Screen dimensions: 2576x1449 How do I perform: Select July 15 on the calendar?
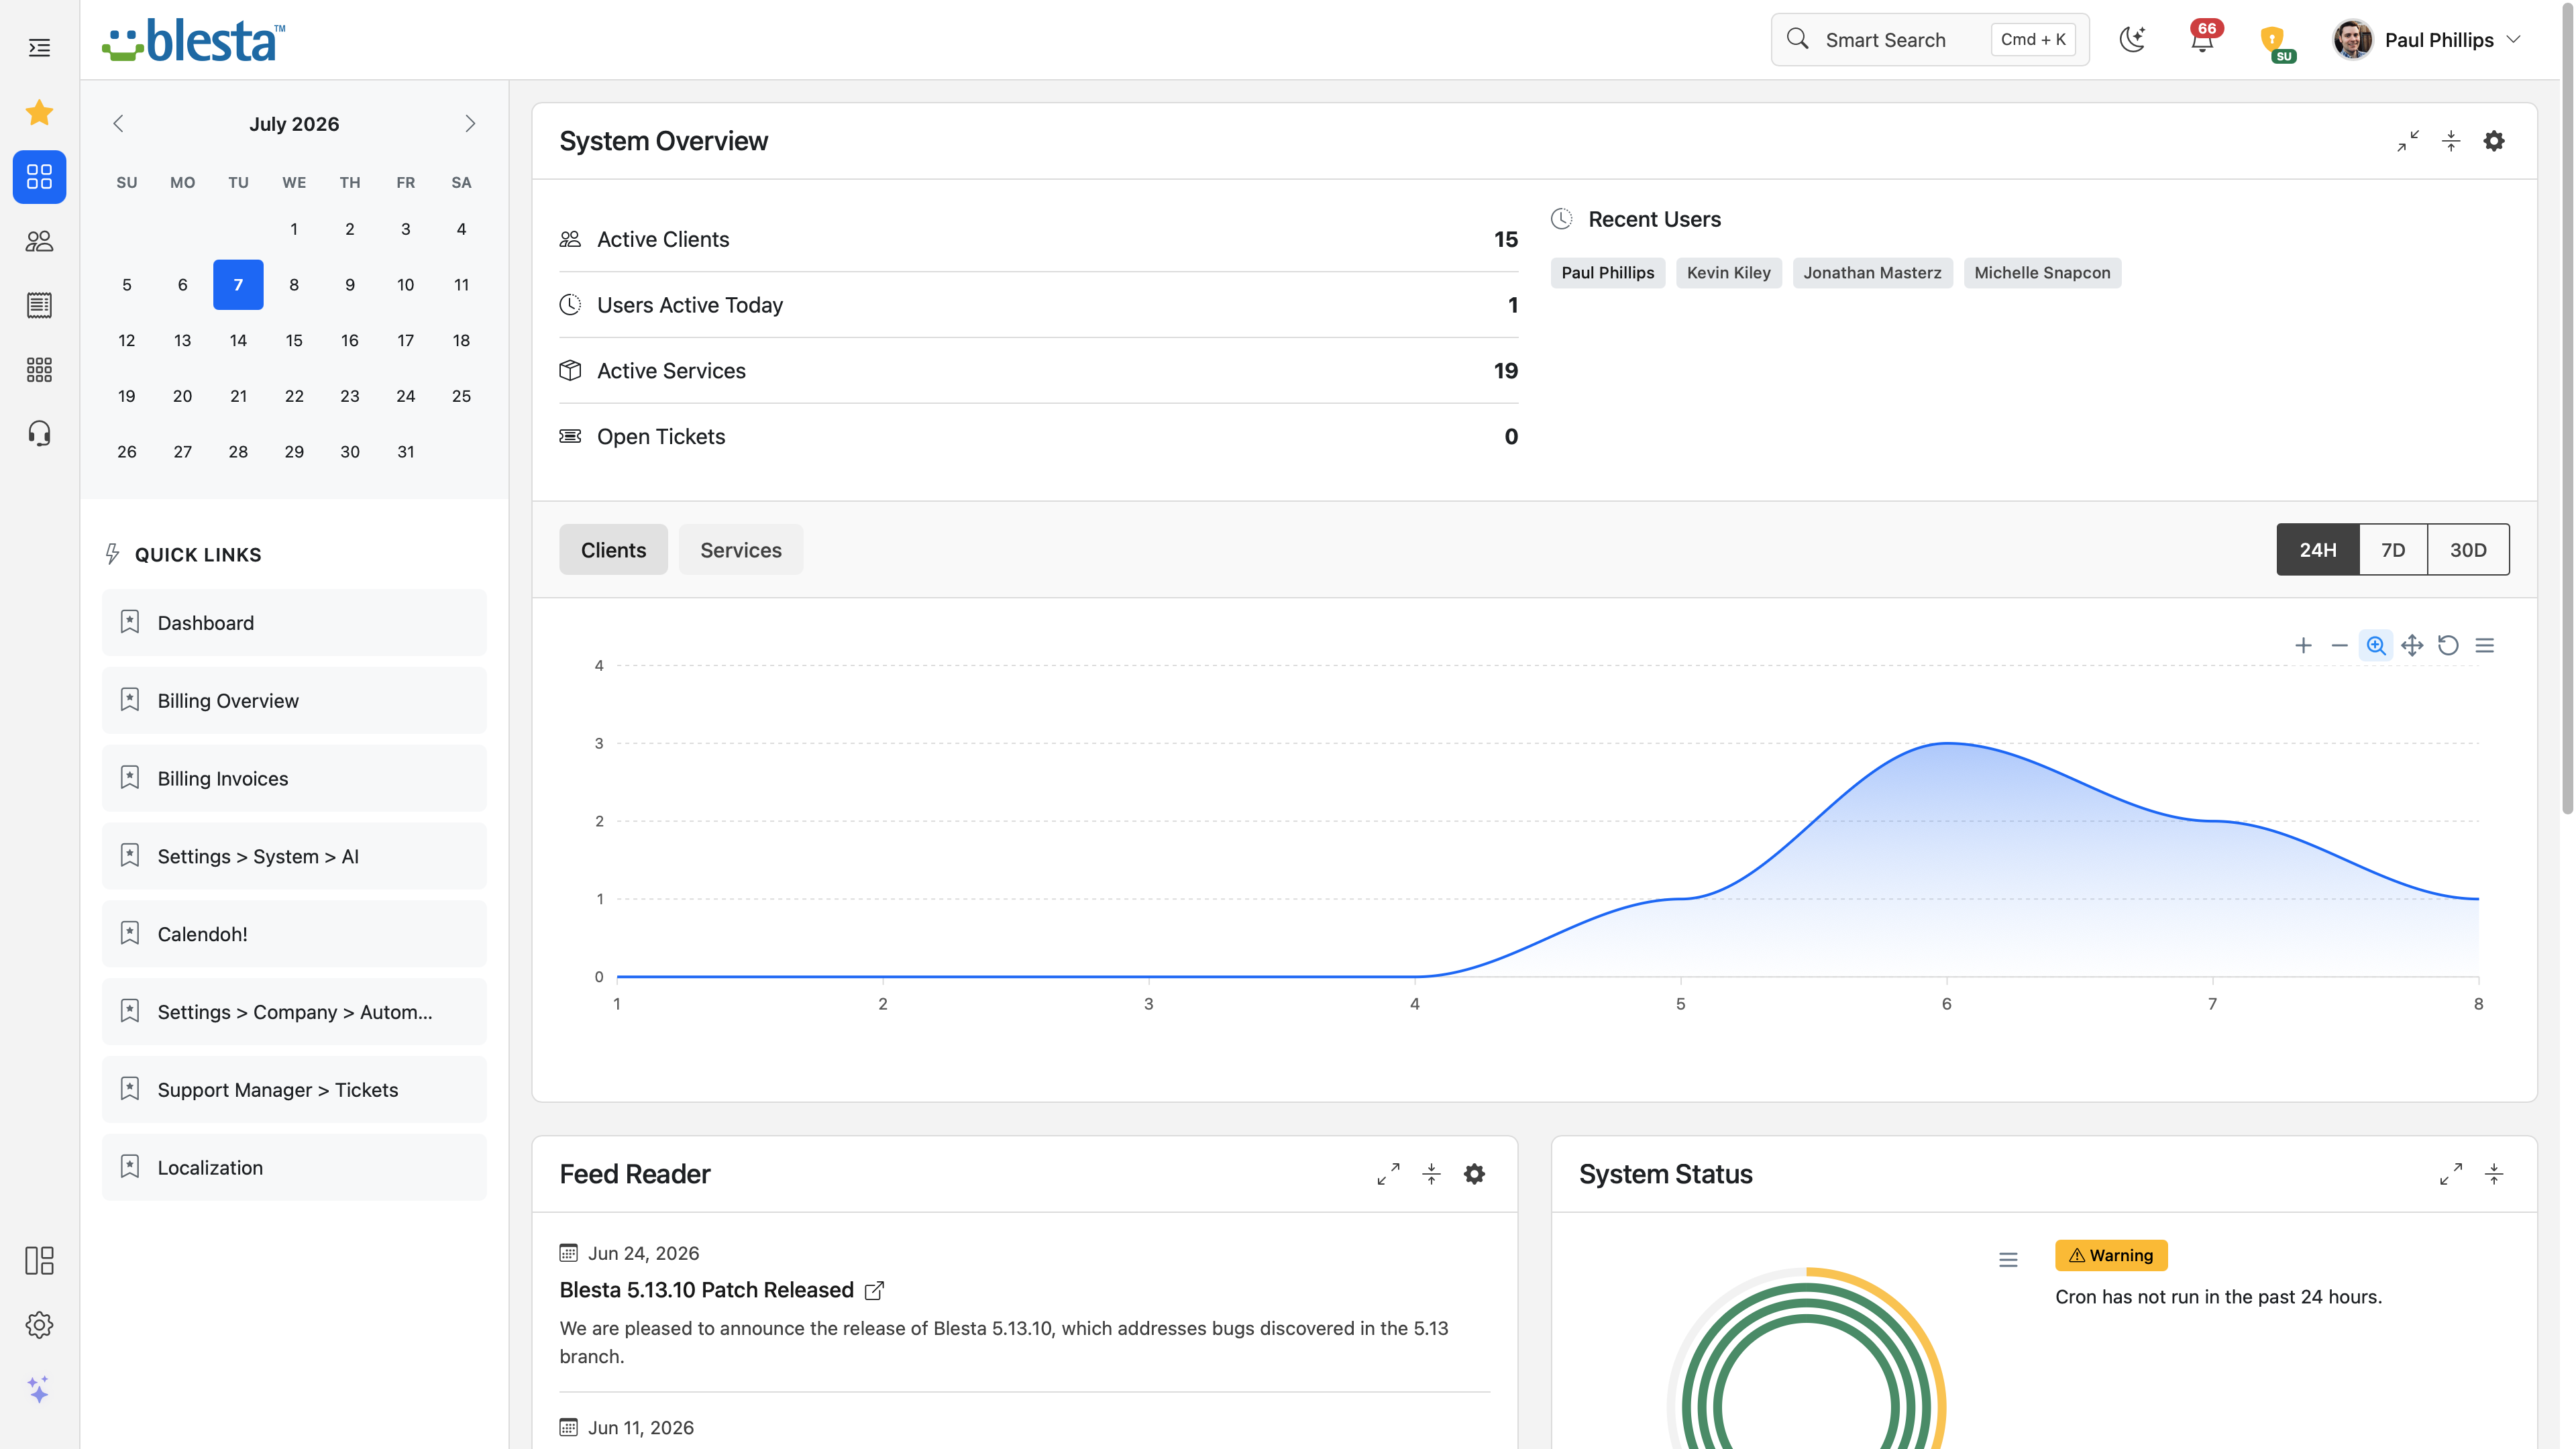294,340
